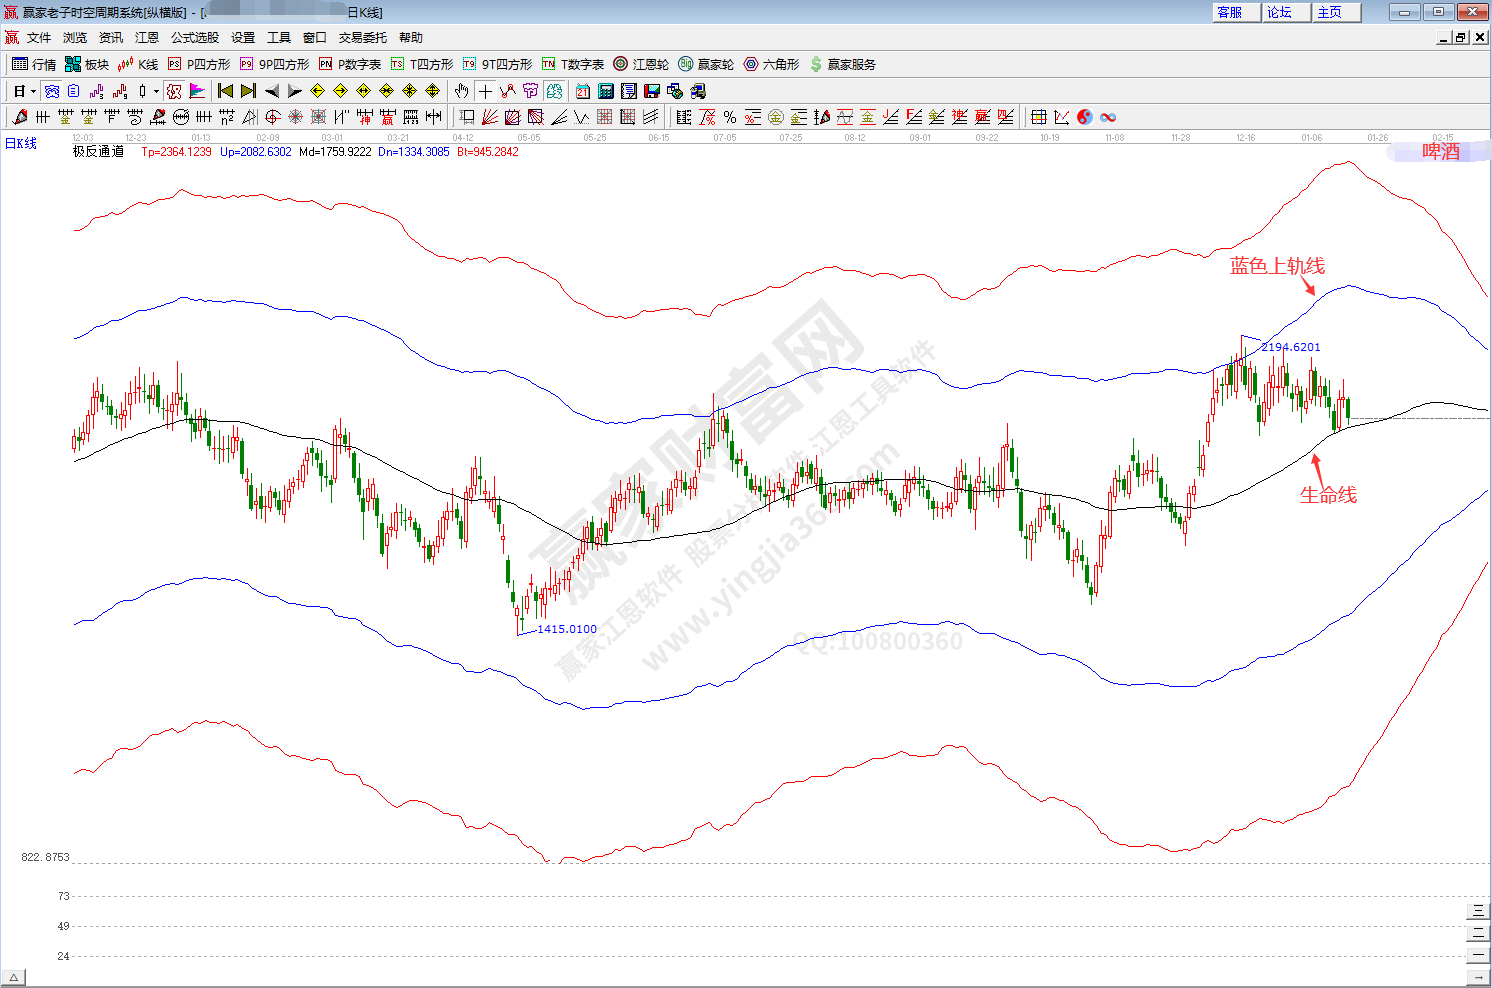
Task: Open the calculator icon in toolbar
Action: pyautogui.click(x=605, y=91)
